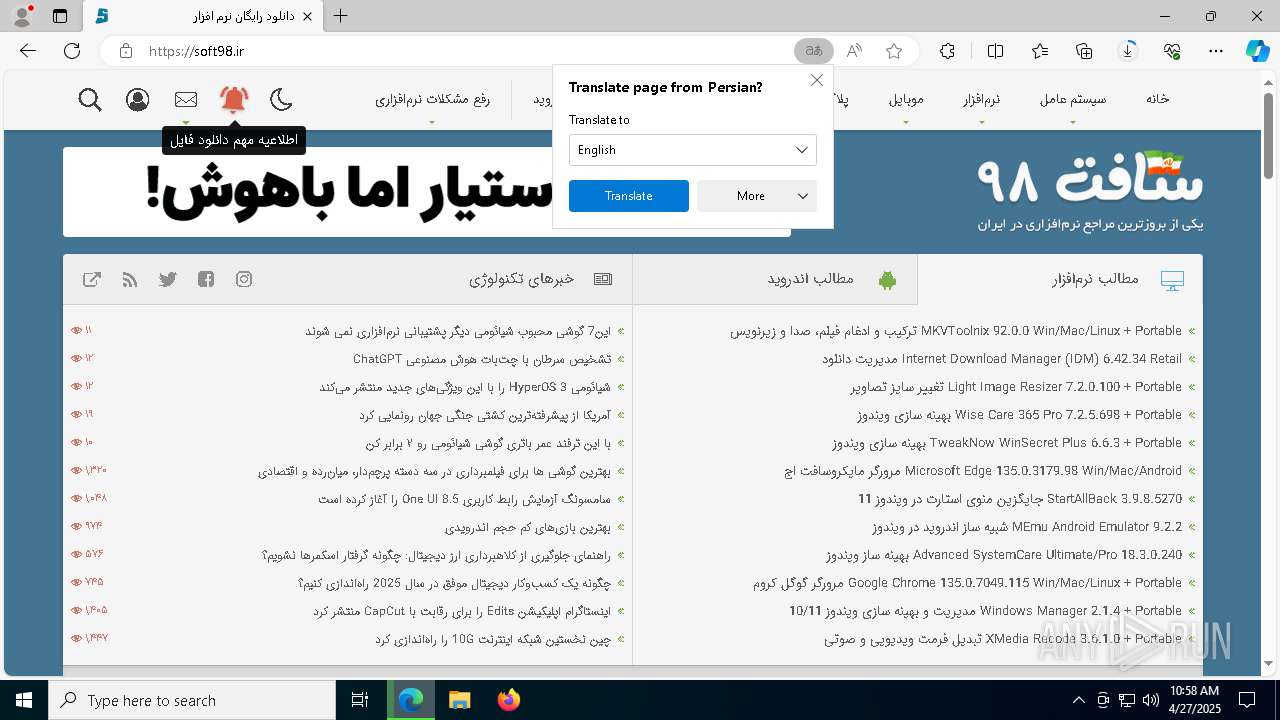Open the RSS feed icon

(x=130, y=279)
